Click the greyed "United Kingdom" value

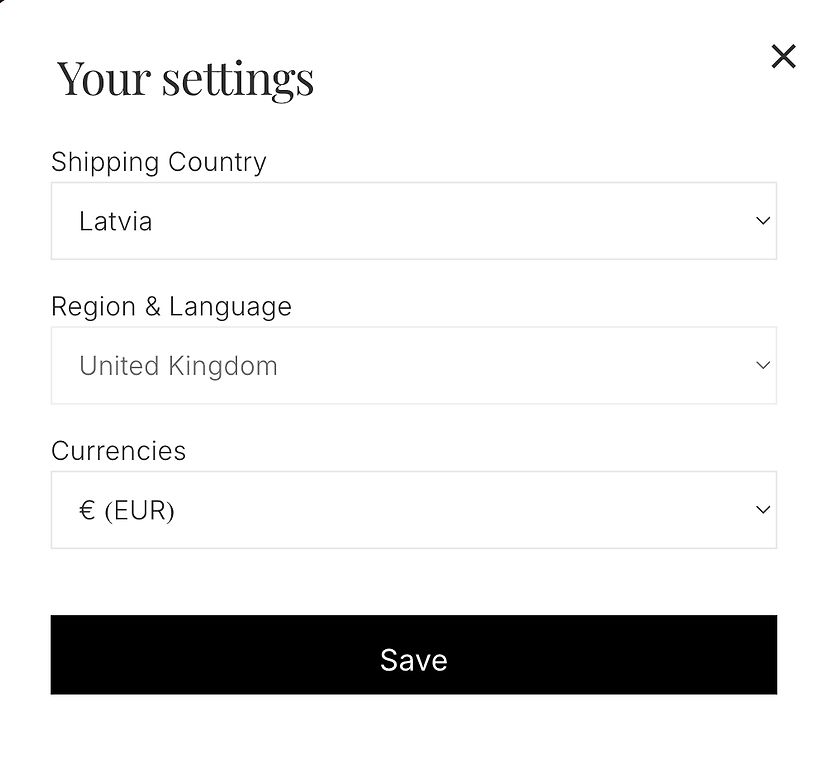178,366
